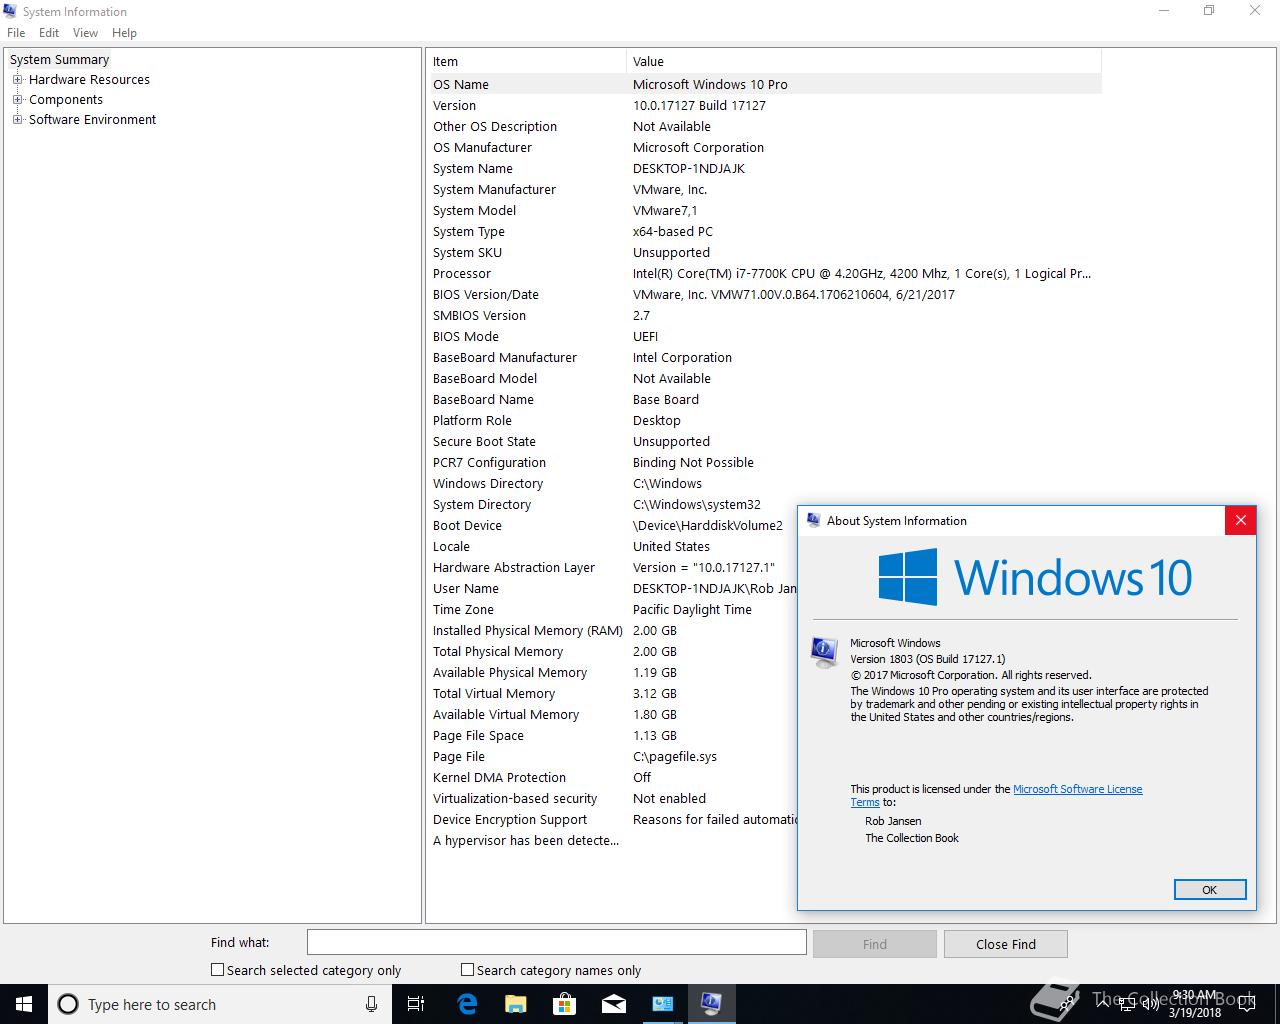Expand the Software Environment node
1280x1024 pixels.
pos(17,119)
